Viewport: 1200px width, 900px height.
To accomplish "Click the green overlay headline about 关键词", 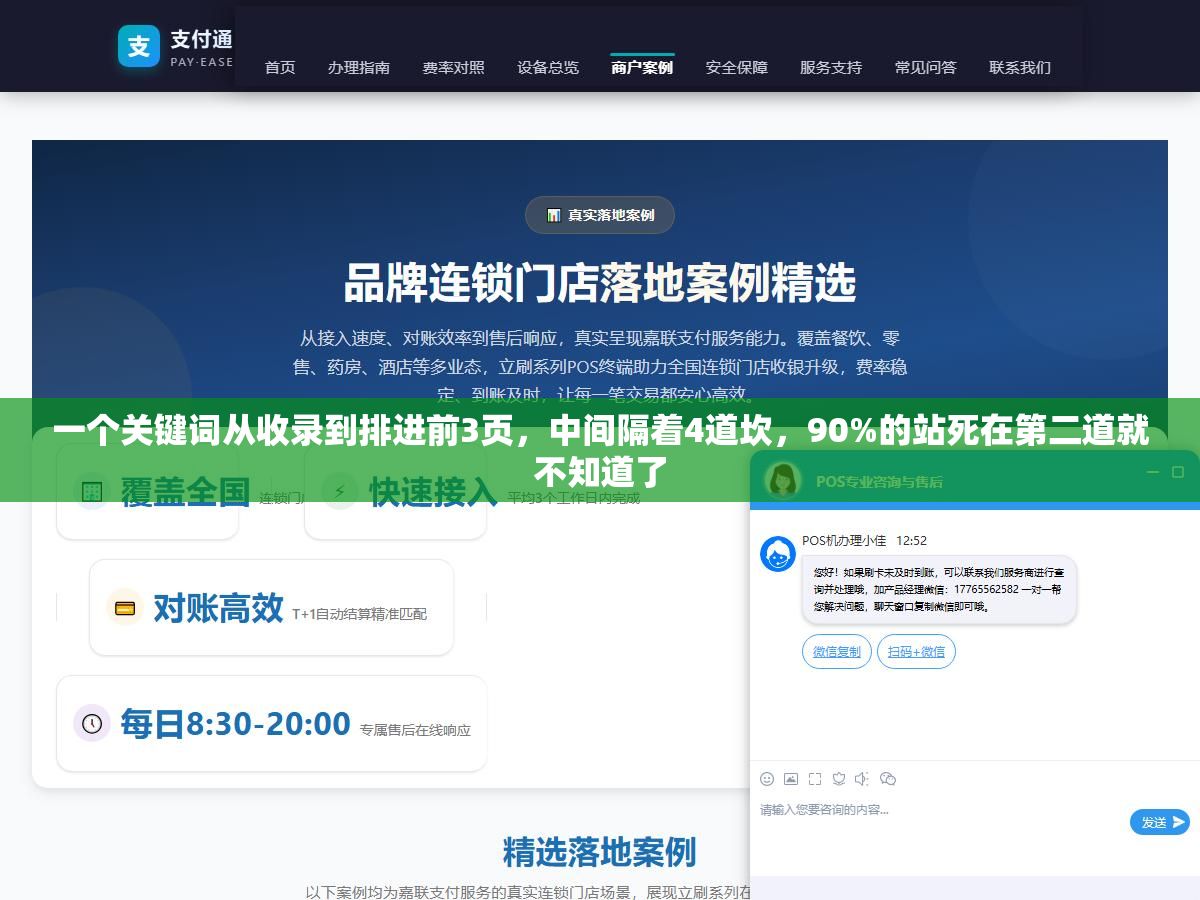I will pos(600,450).
